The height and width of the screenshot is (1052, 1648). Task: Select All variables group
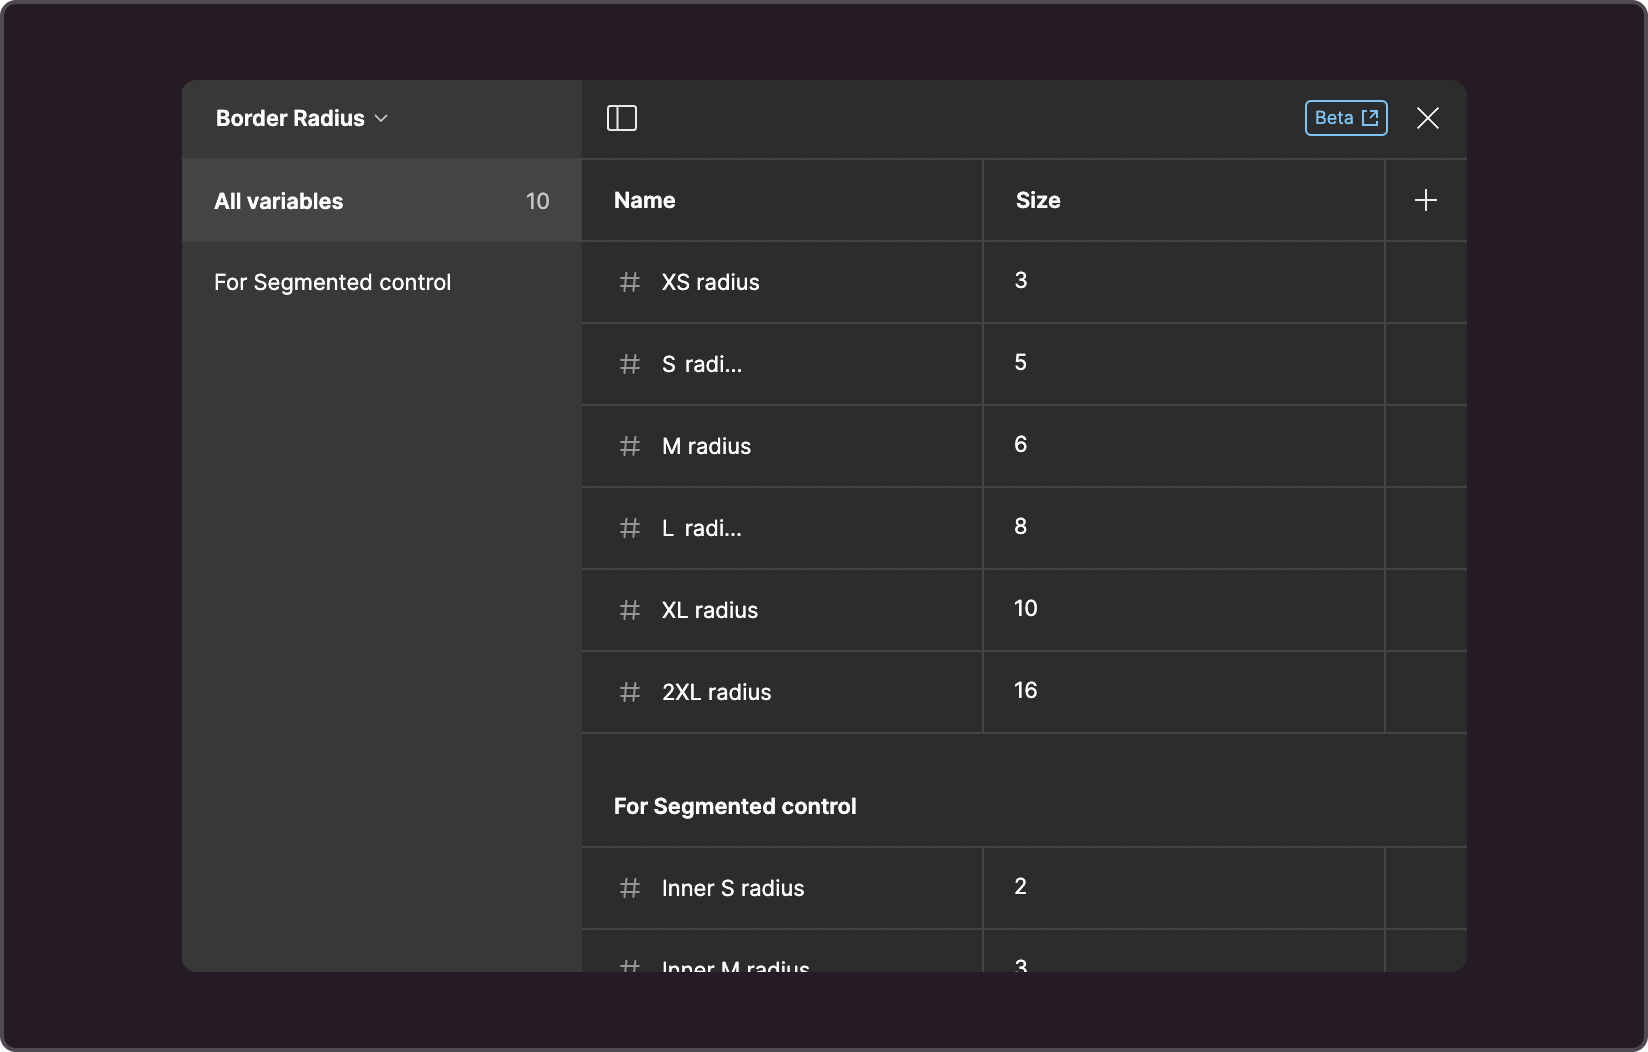pyautogui.click(x=382, y=201)
